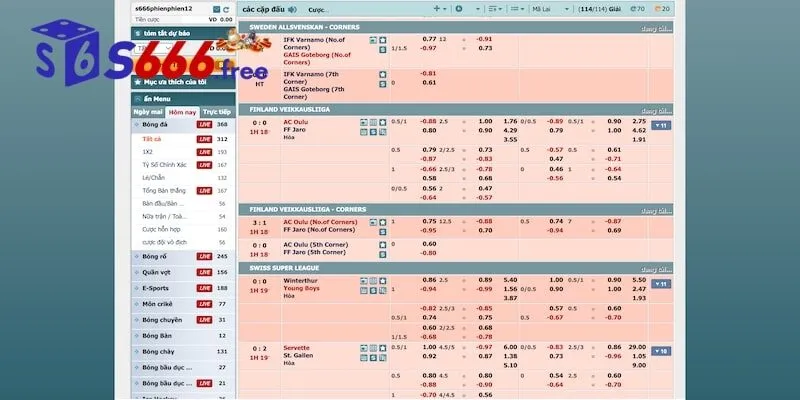Click the favorite star for AC Oulu match

[383, 122]
